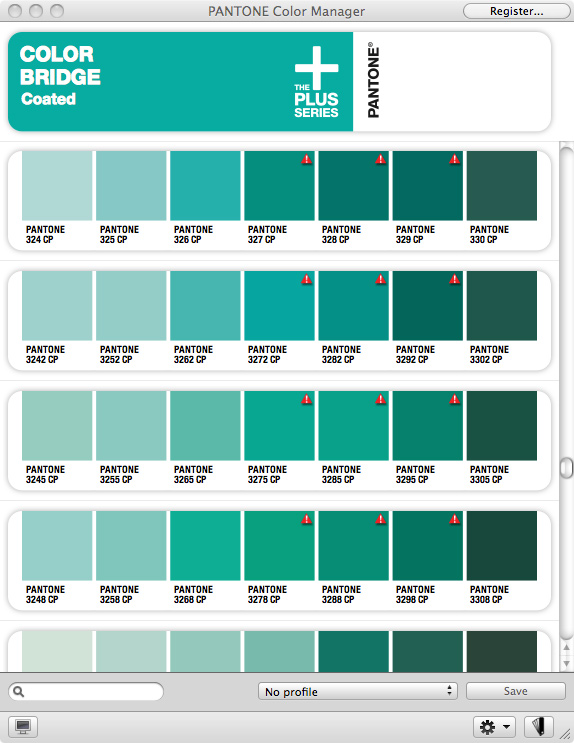Click the Save button
This screenshot has height=743, width=574.
click(x=516, y=691)
